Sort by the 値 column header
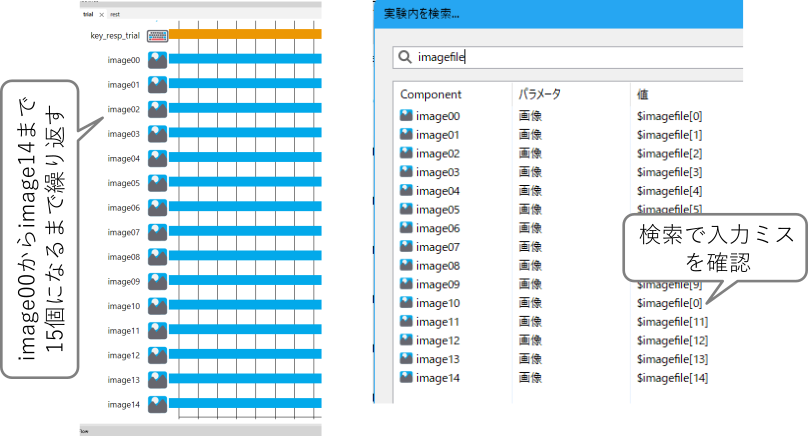The height and width of the screenshot is (436, 808). pyautogui.click(x=643, y=94)
